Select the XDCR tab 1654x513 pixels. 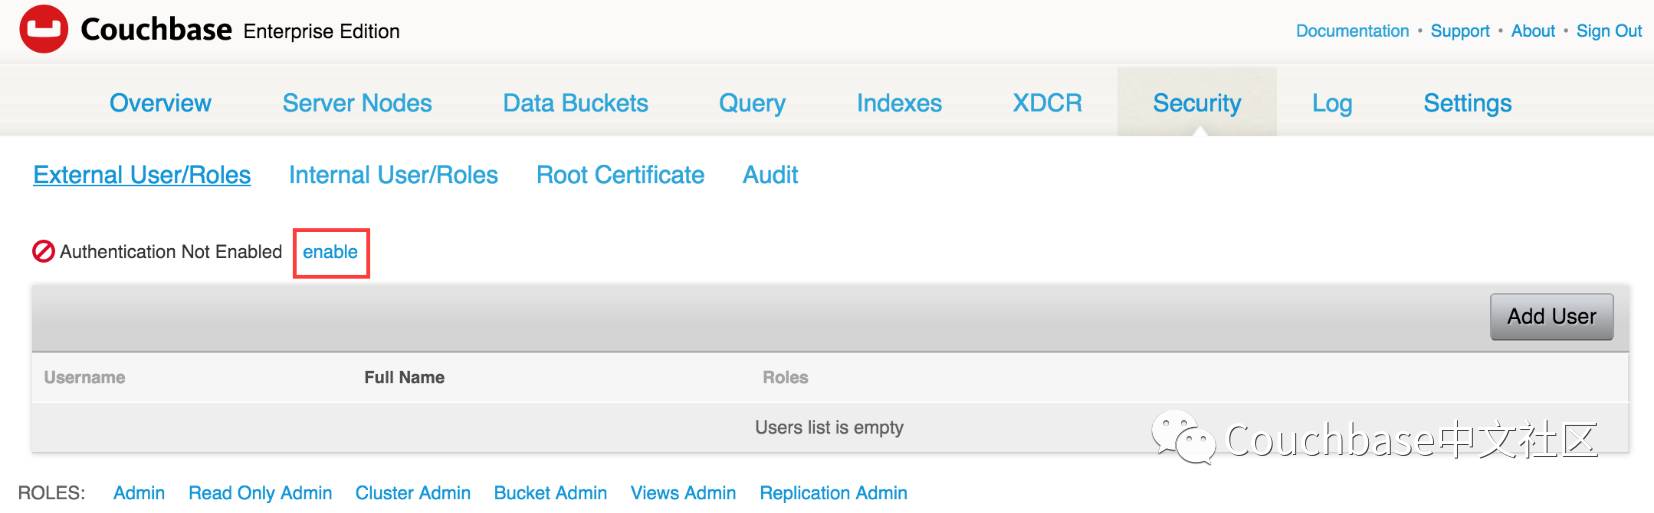tap(1047, 103)
